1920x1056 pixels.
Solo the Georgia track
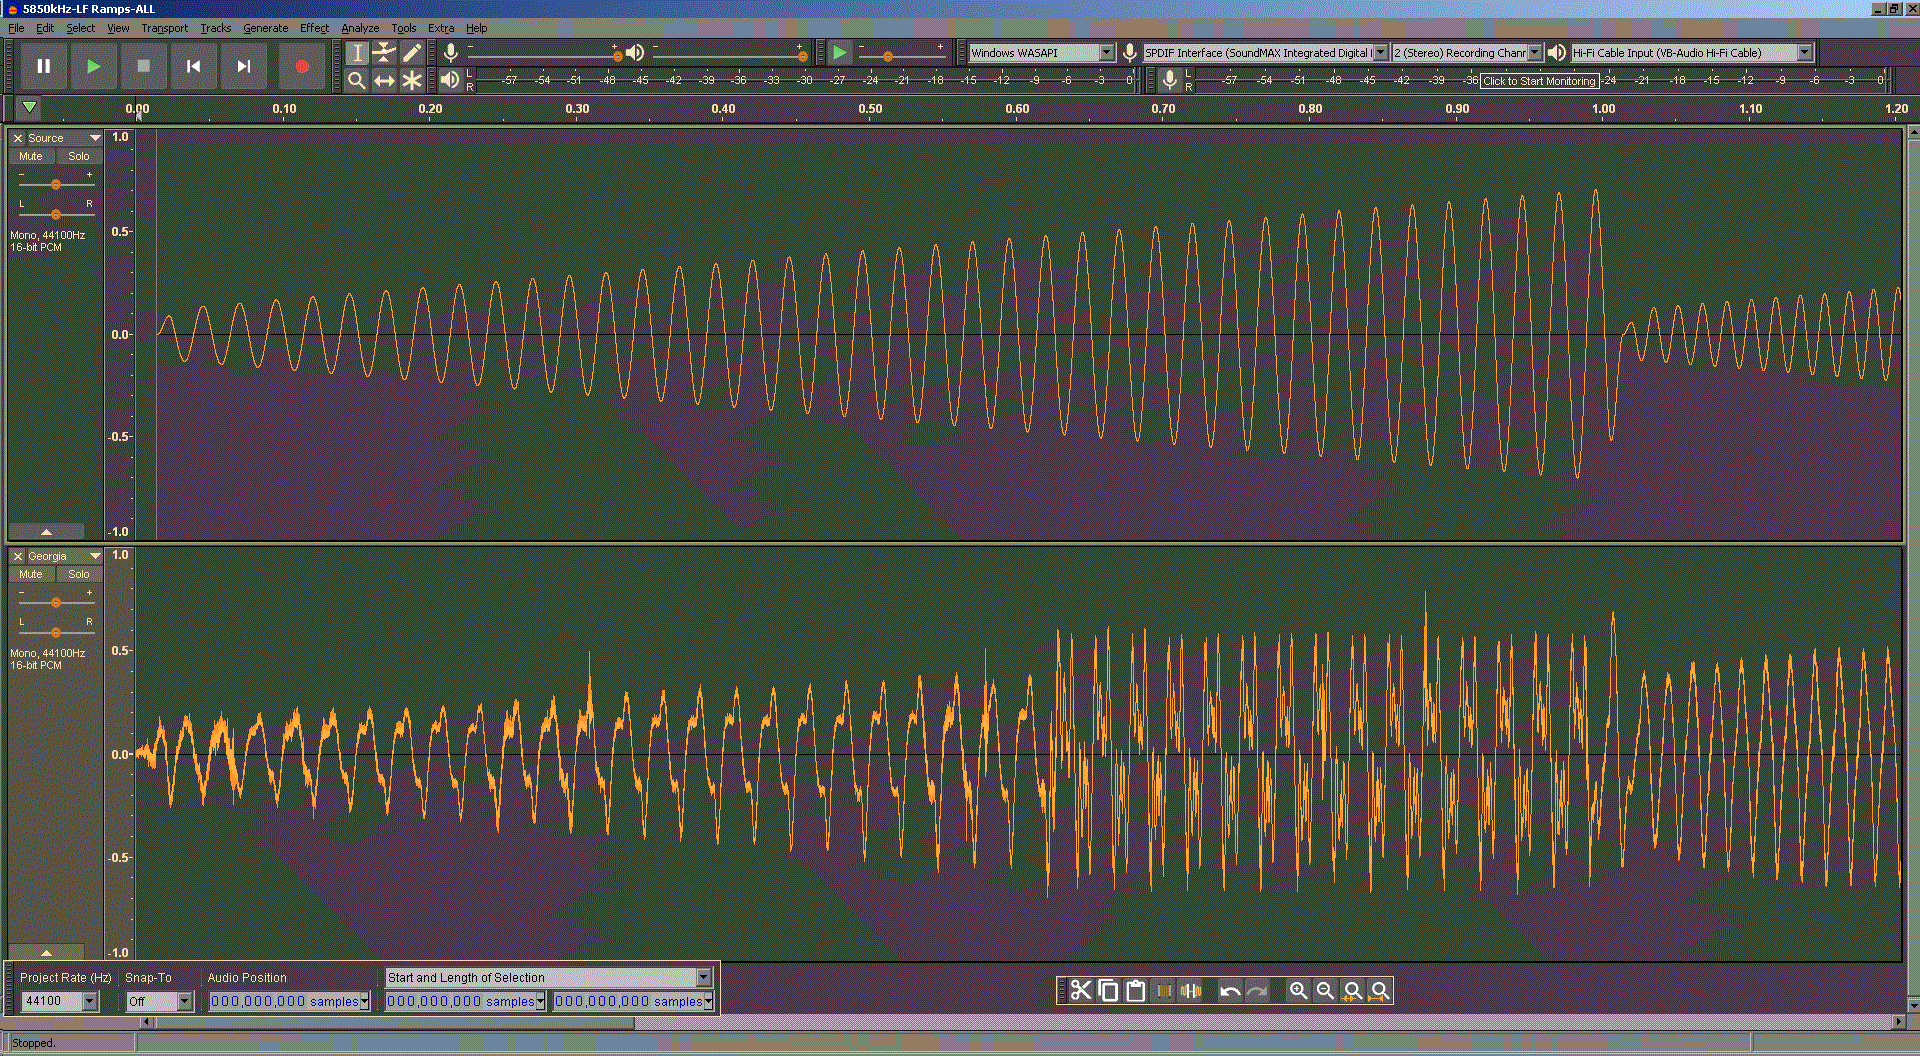79,574
